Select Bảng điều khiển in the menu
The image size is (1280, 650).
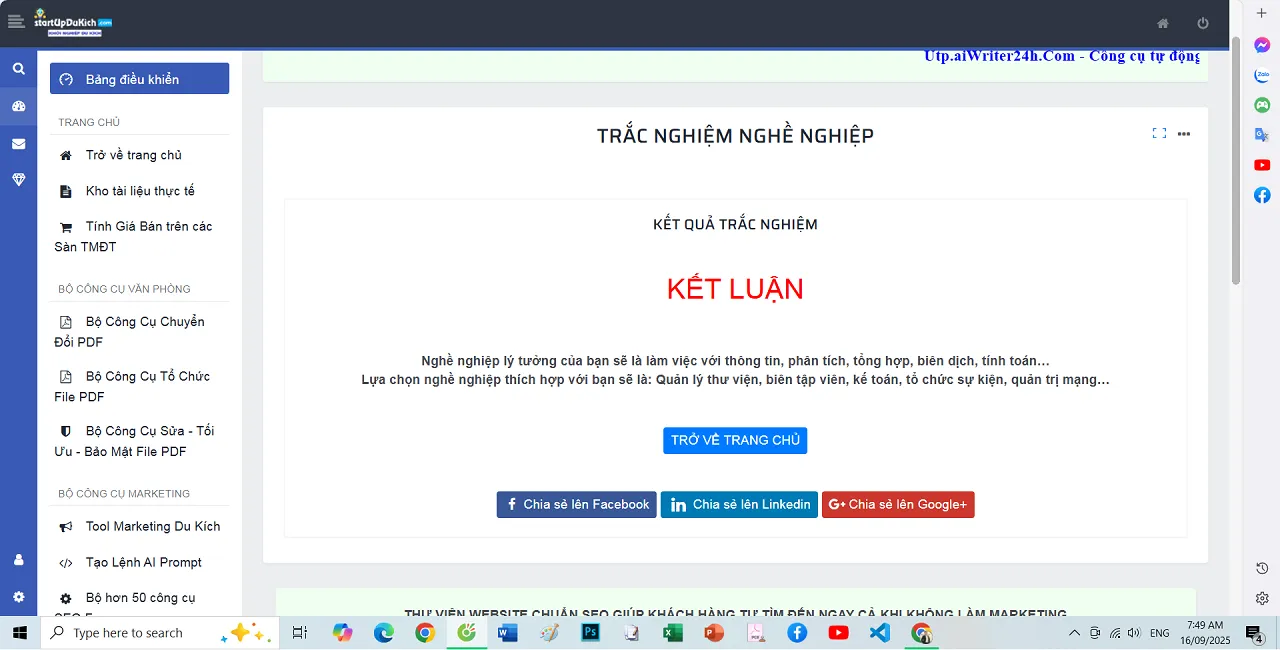139,79
